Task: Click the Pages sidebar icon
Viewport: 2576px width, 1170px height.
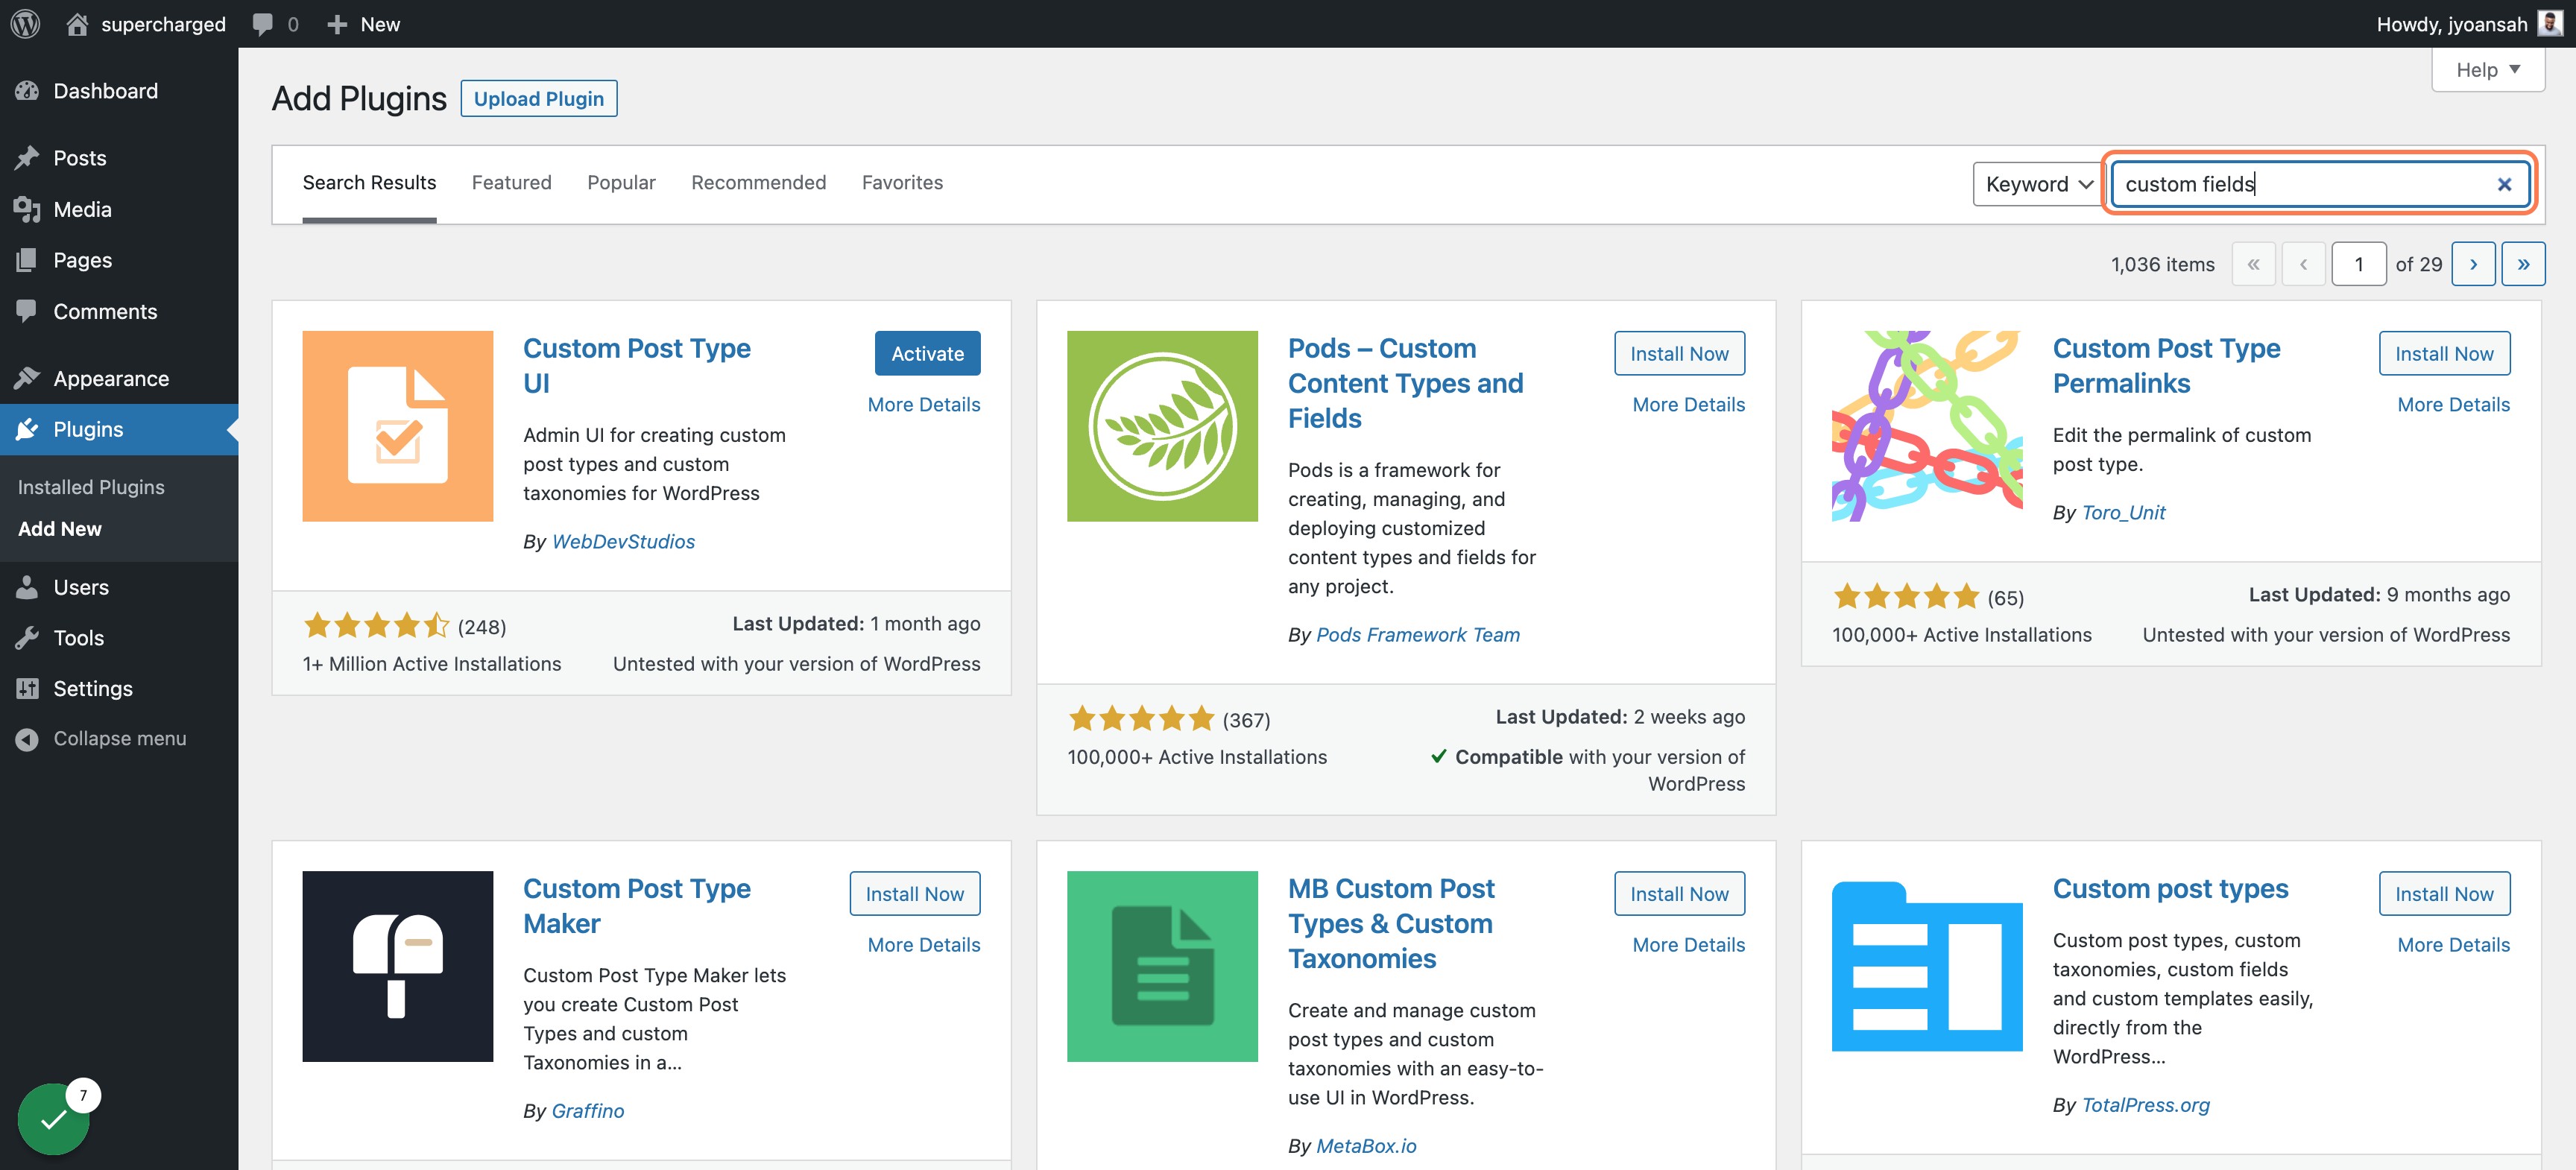Action: (x=27, y=260)
